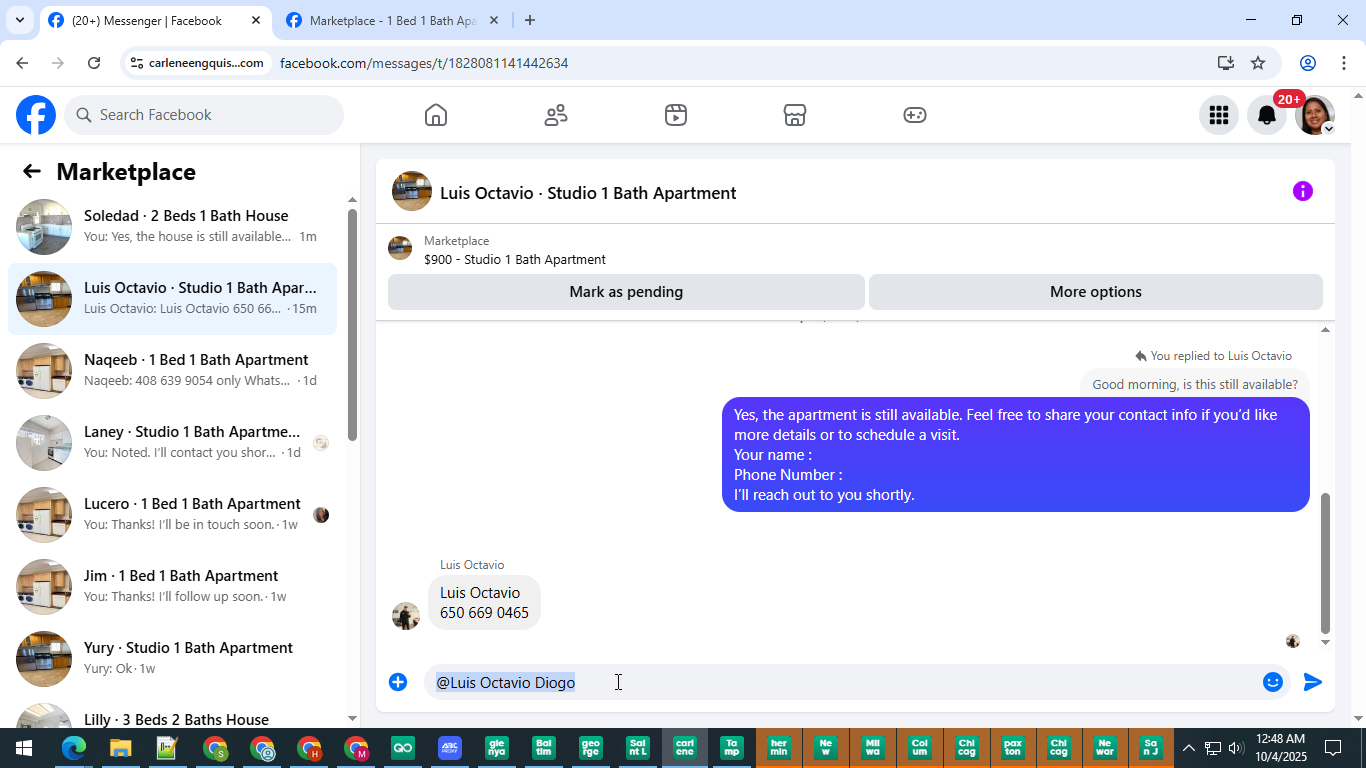This screenshot has width=1366, height=768.
Task: Open conversation information purple icon
Action: [1302, 191]
